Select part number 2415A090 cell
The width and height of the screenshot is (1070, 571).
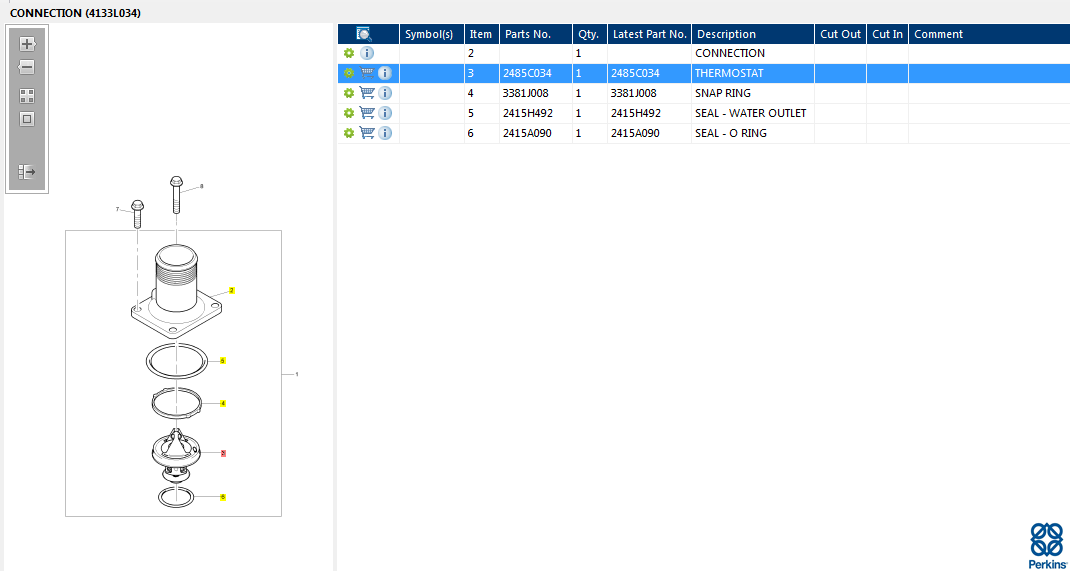tap(536, 133)
